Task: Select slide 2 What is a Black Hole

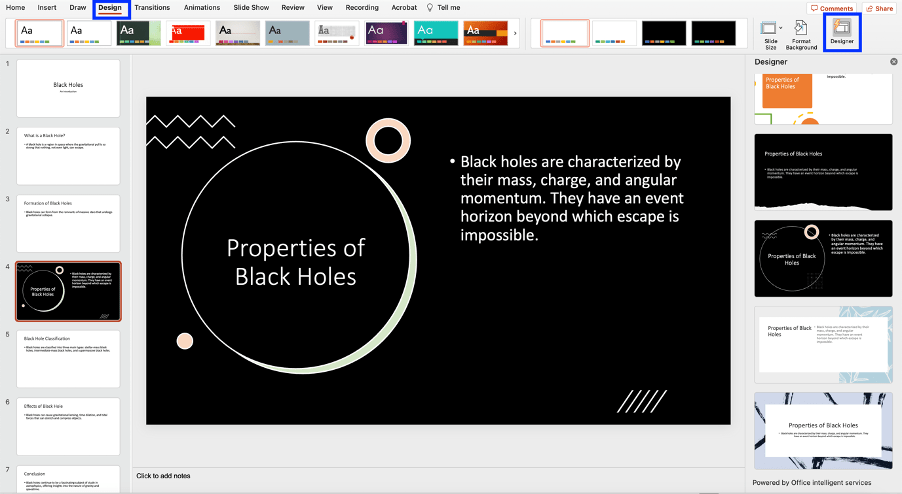Action: (x=68, y=156)
